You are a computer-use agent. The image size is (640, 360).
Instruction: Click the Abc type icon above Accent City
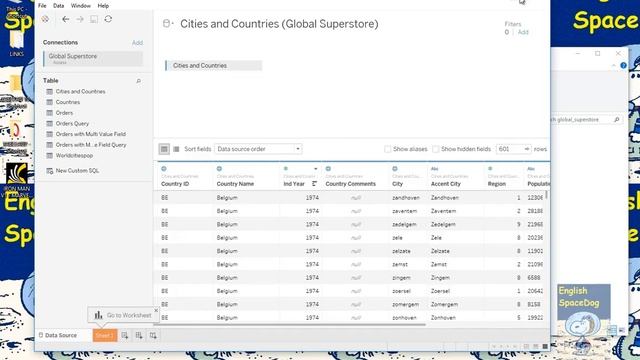click(x=434, y=169)
